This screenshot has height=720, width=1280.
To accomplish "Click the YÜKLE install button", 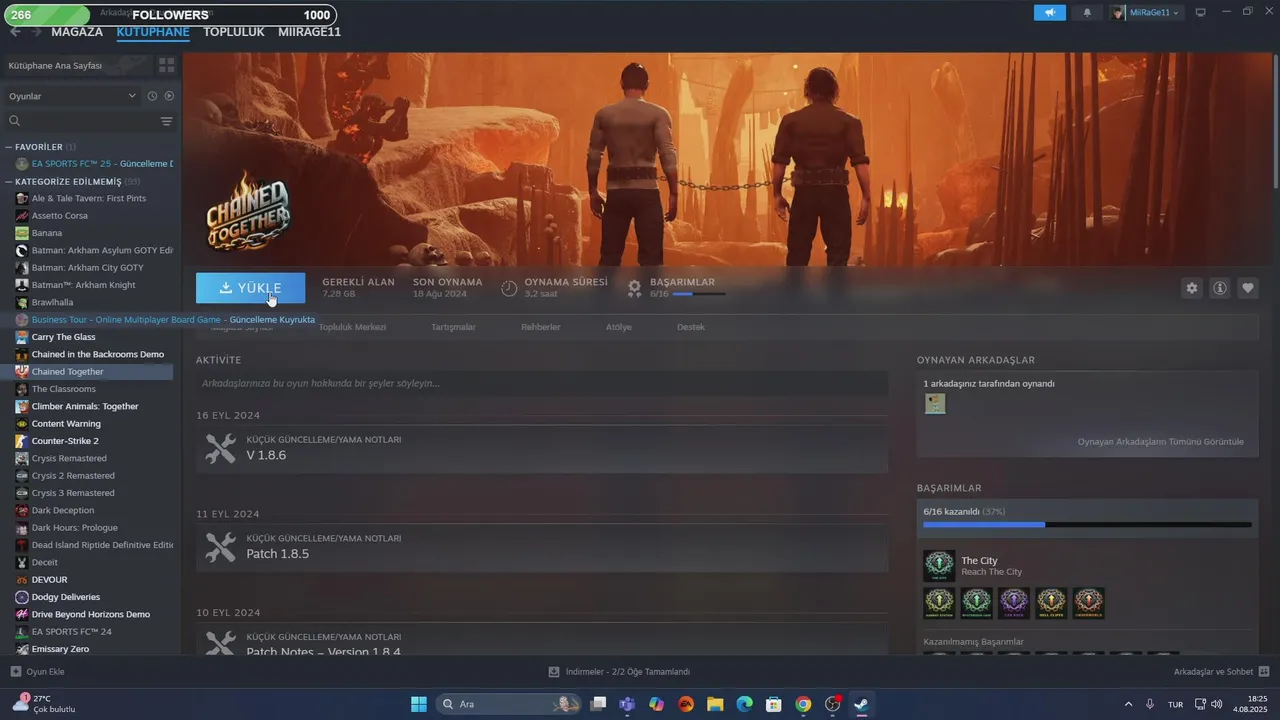I will 250,288.
